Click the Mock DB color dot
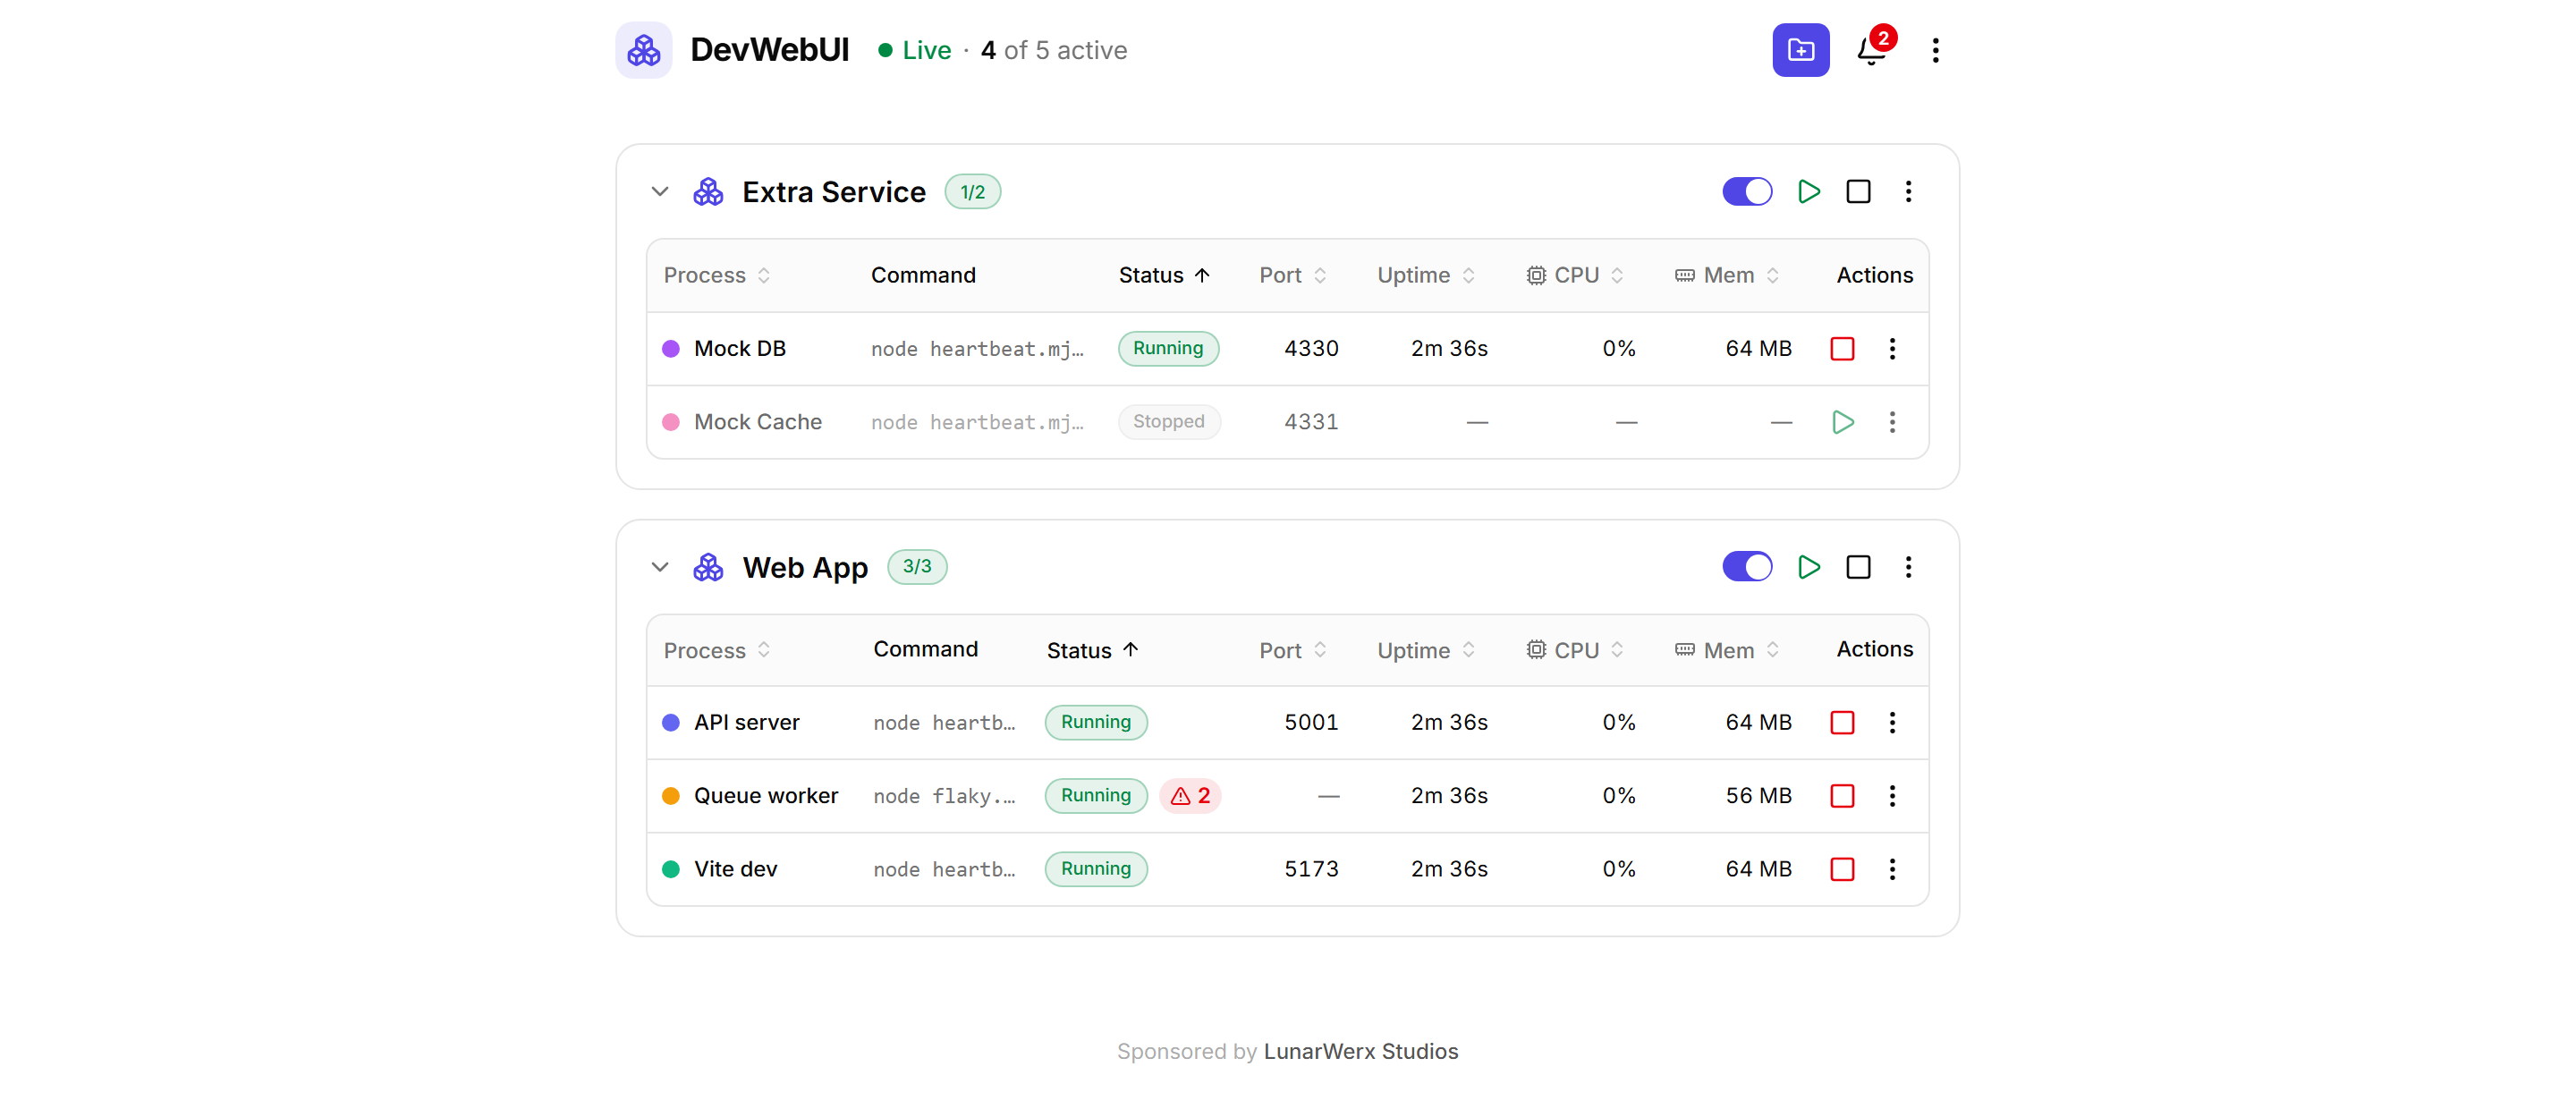 [671, 348]
